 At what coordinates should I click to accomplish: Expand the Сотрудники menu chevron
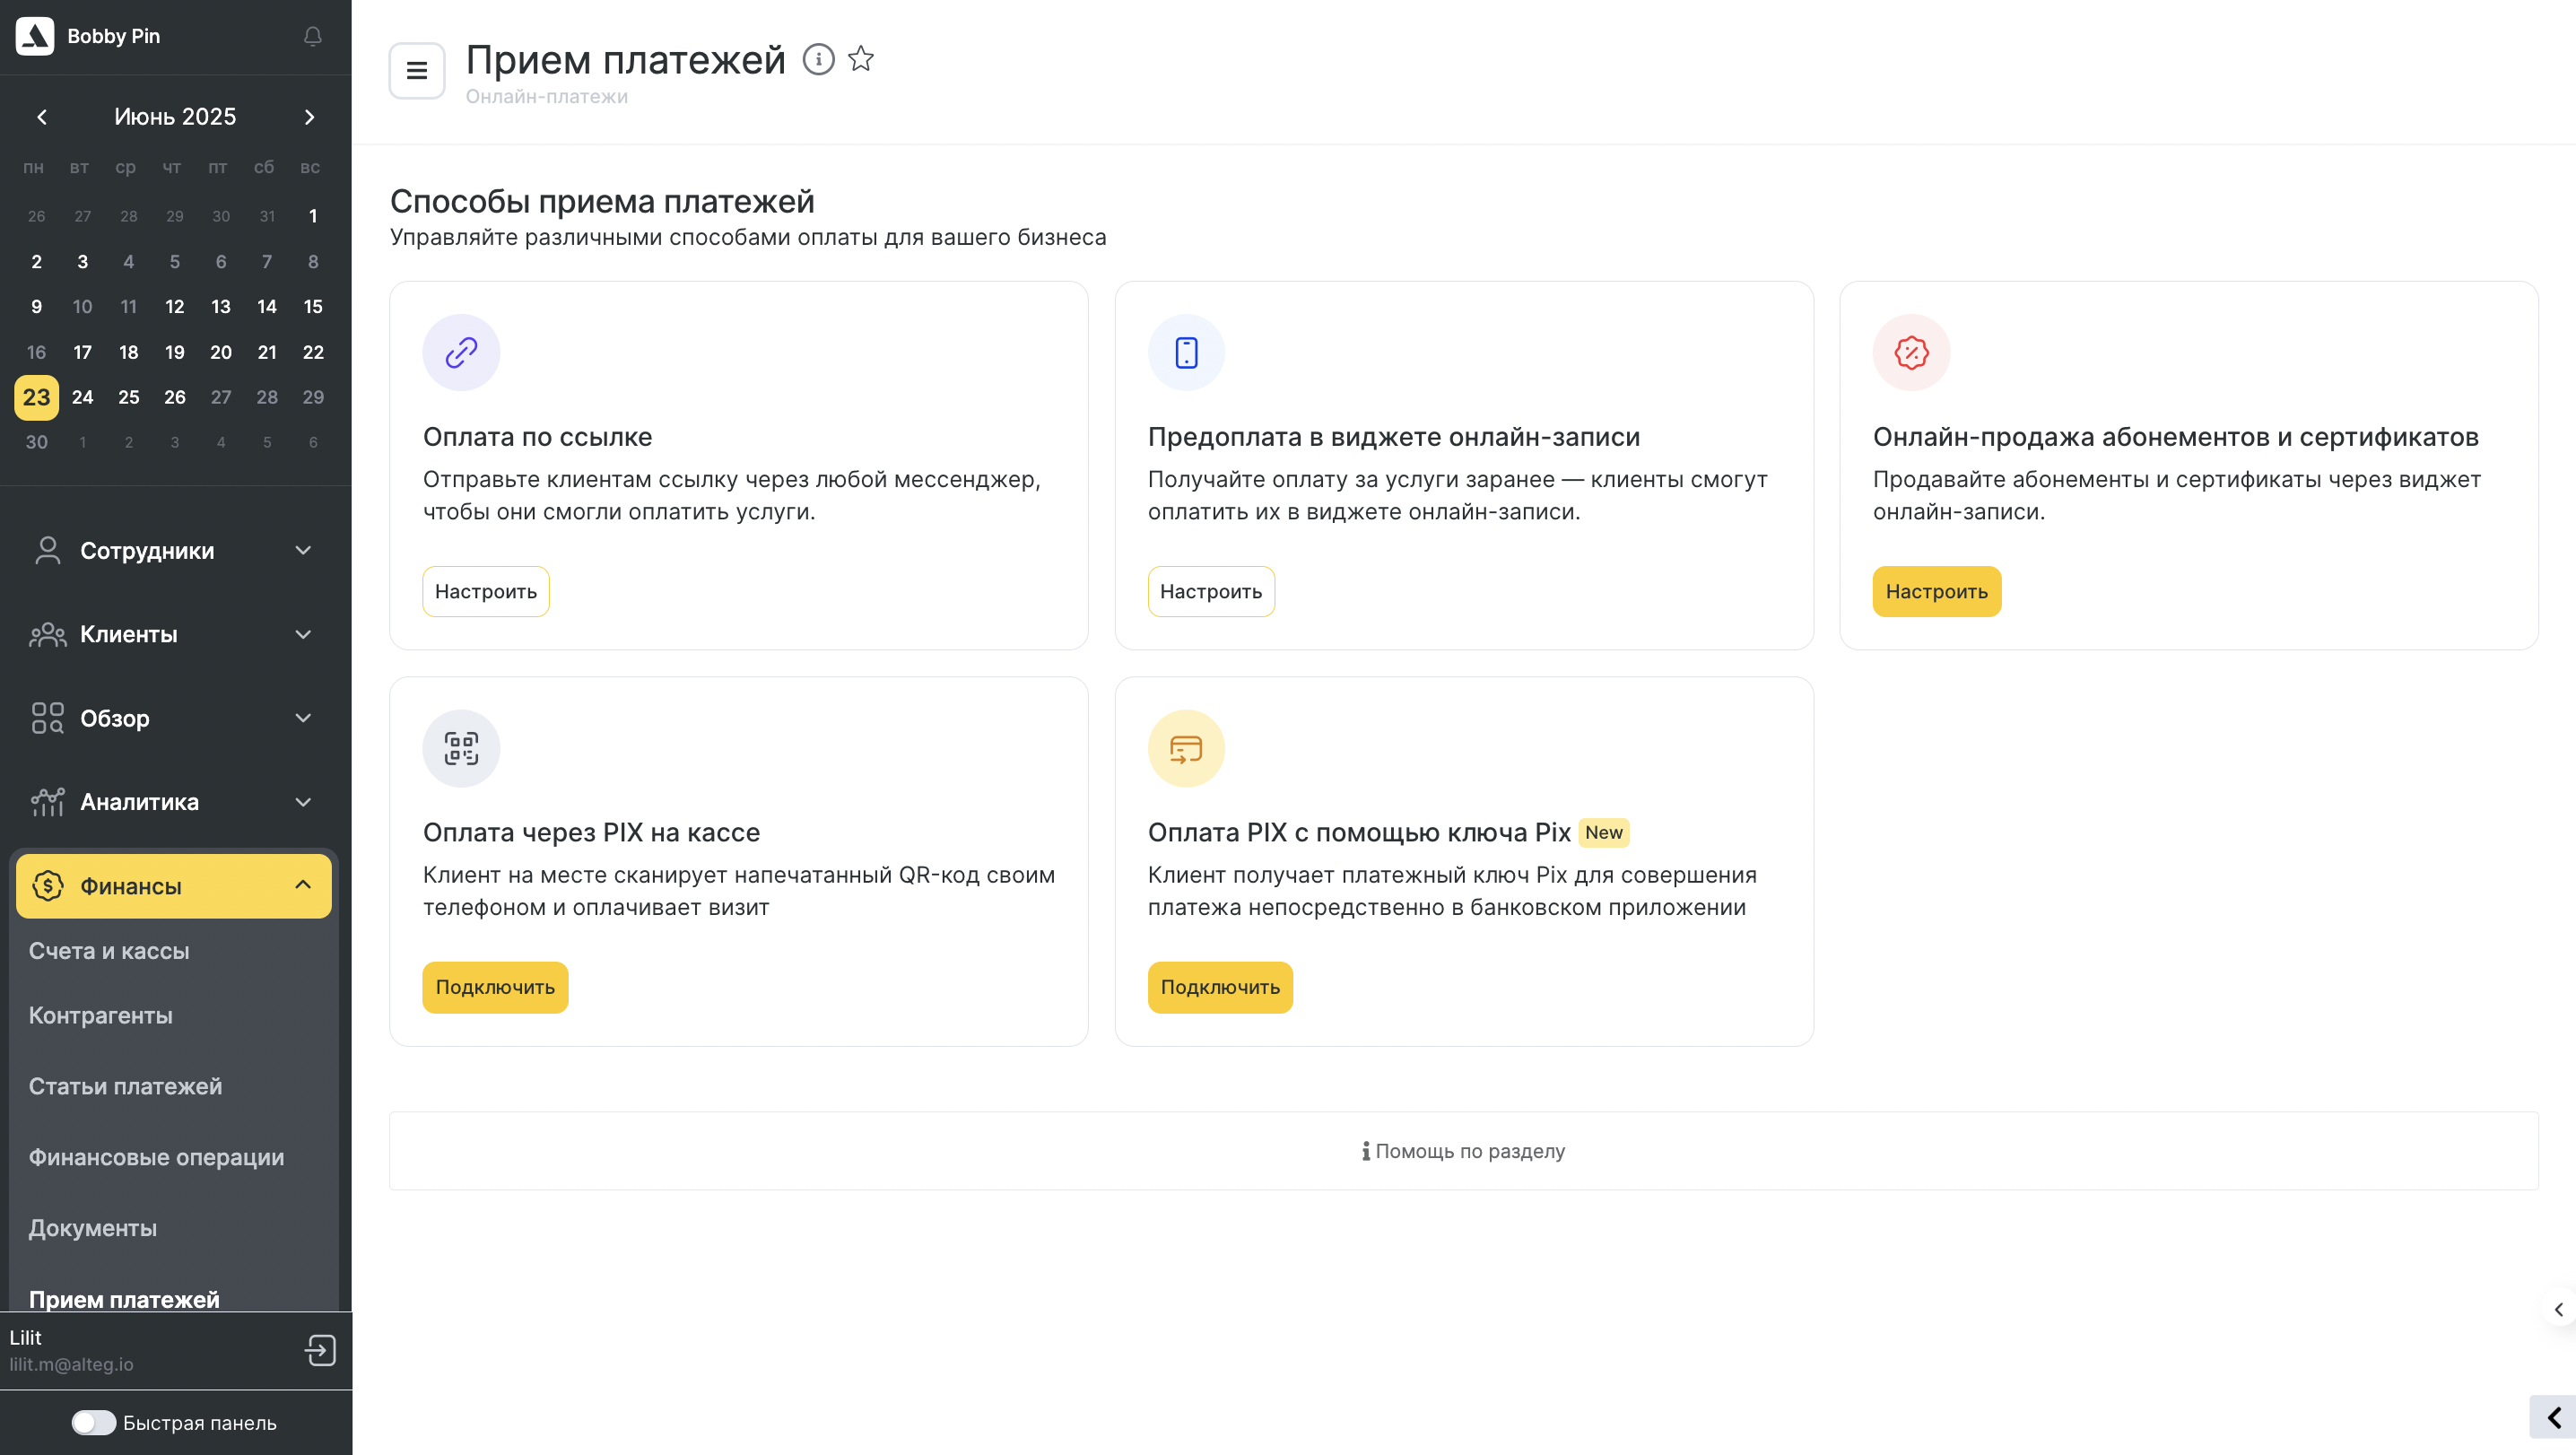(x=303, y=550)
